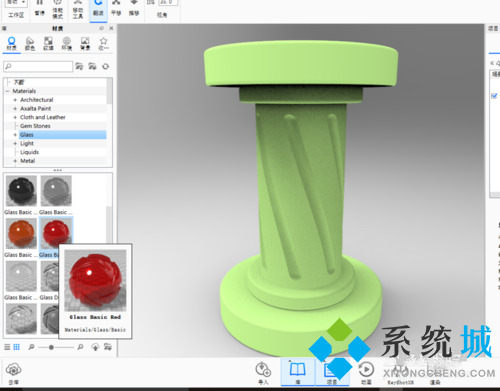Viewport: 500px width, 391px height.
Task: Select the Liquids tree item
Action: [29, 152]
